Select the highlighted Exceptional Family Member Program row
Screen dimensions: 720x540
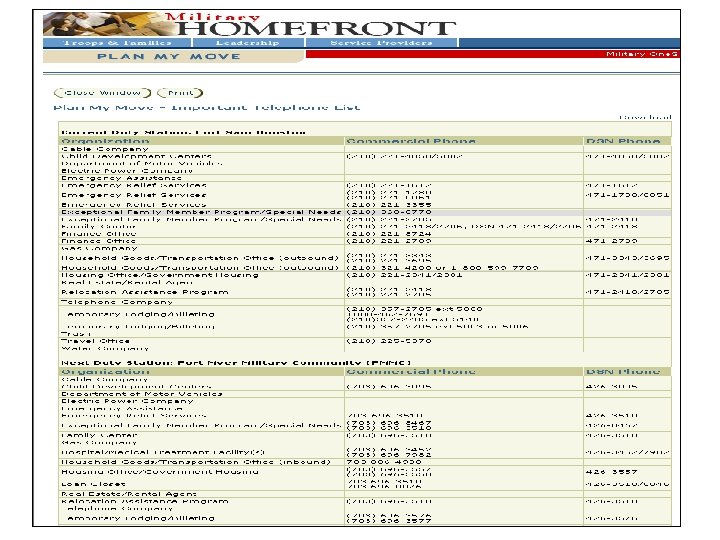coord(365,212)
